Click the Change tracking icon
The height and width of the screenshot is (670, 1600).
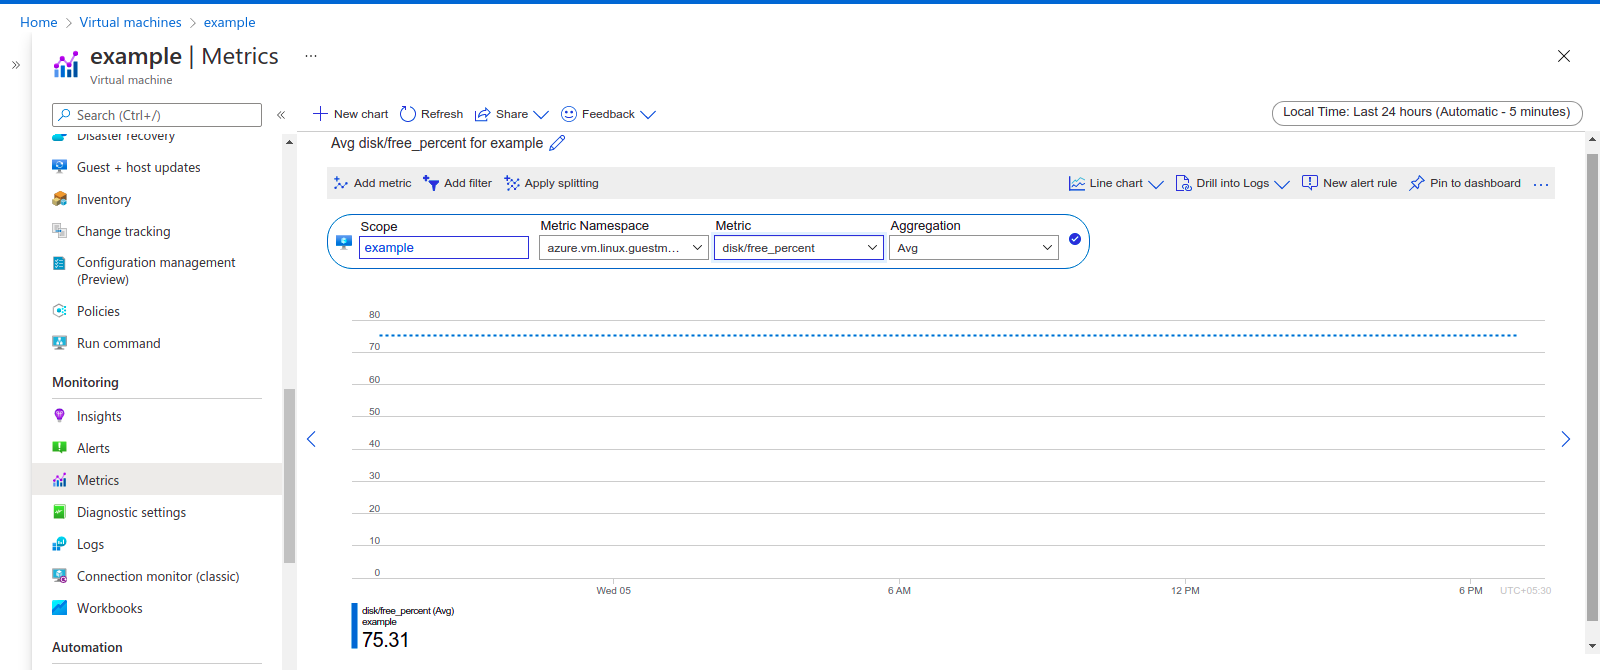(59, 231)
